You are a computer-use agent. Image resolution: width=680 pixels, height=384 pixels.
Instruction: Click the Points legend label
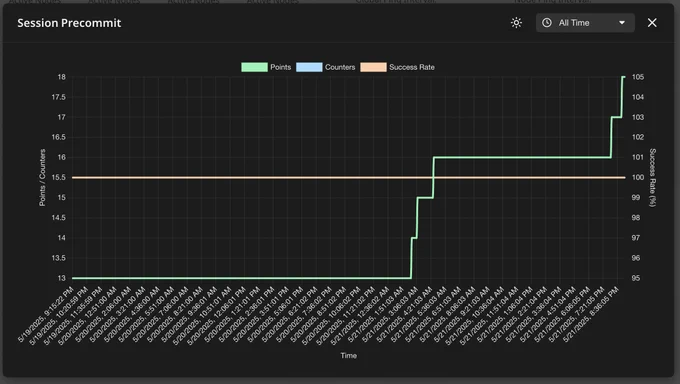(x=281, y=67)
